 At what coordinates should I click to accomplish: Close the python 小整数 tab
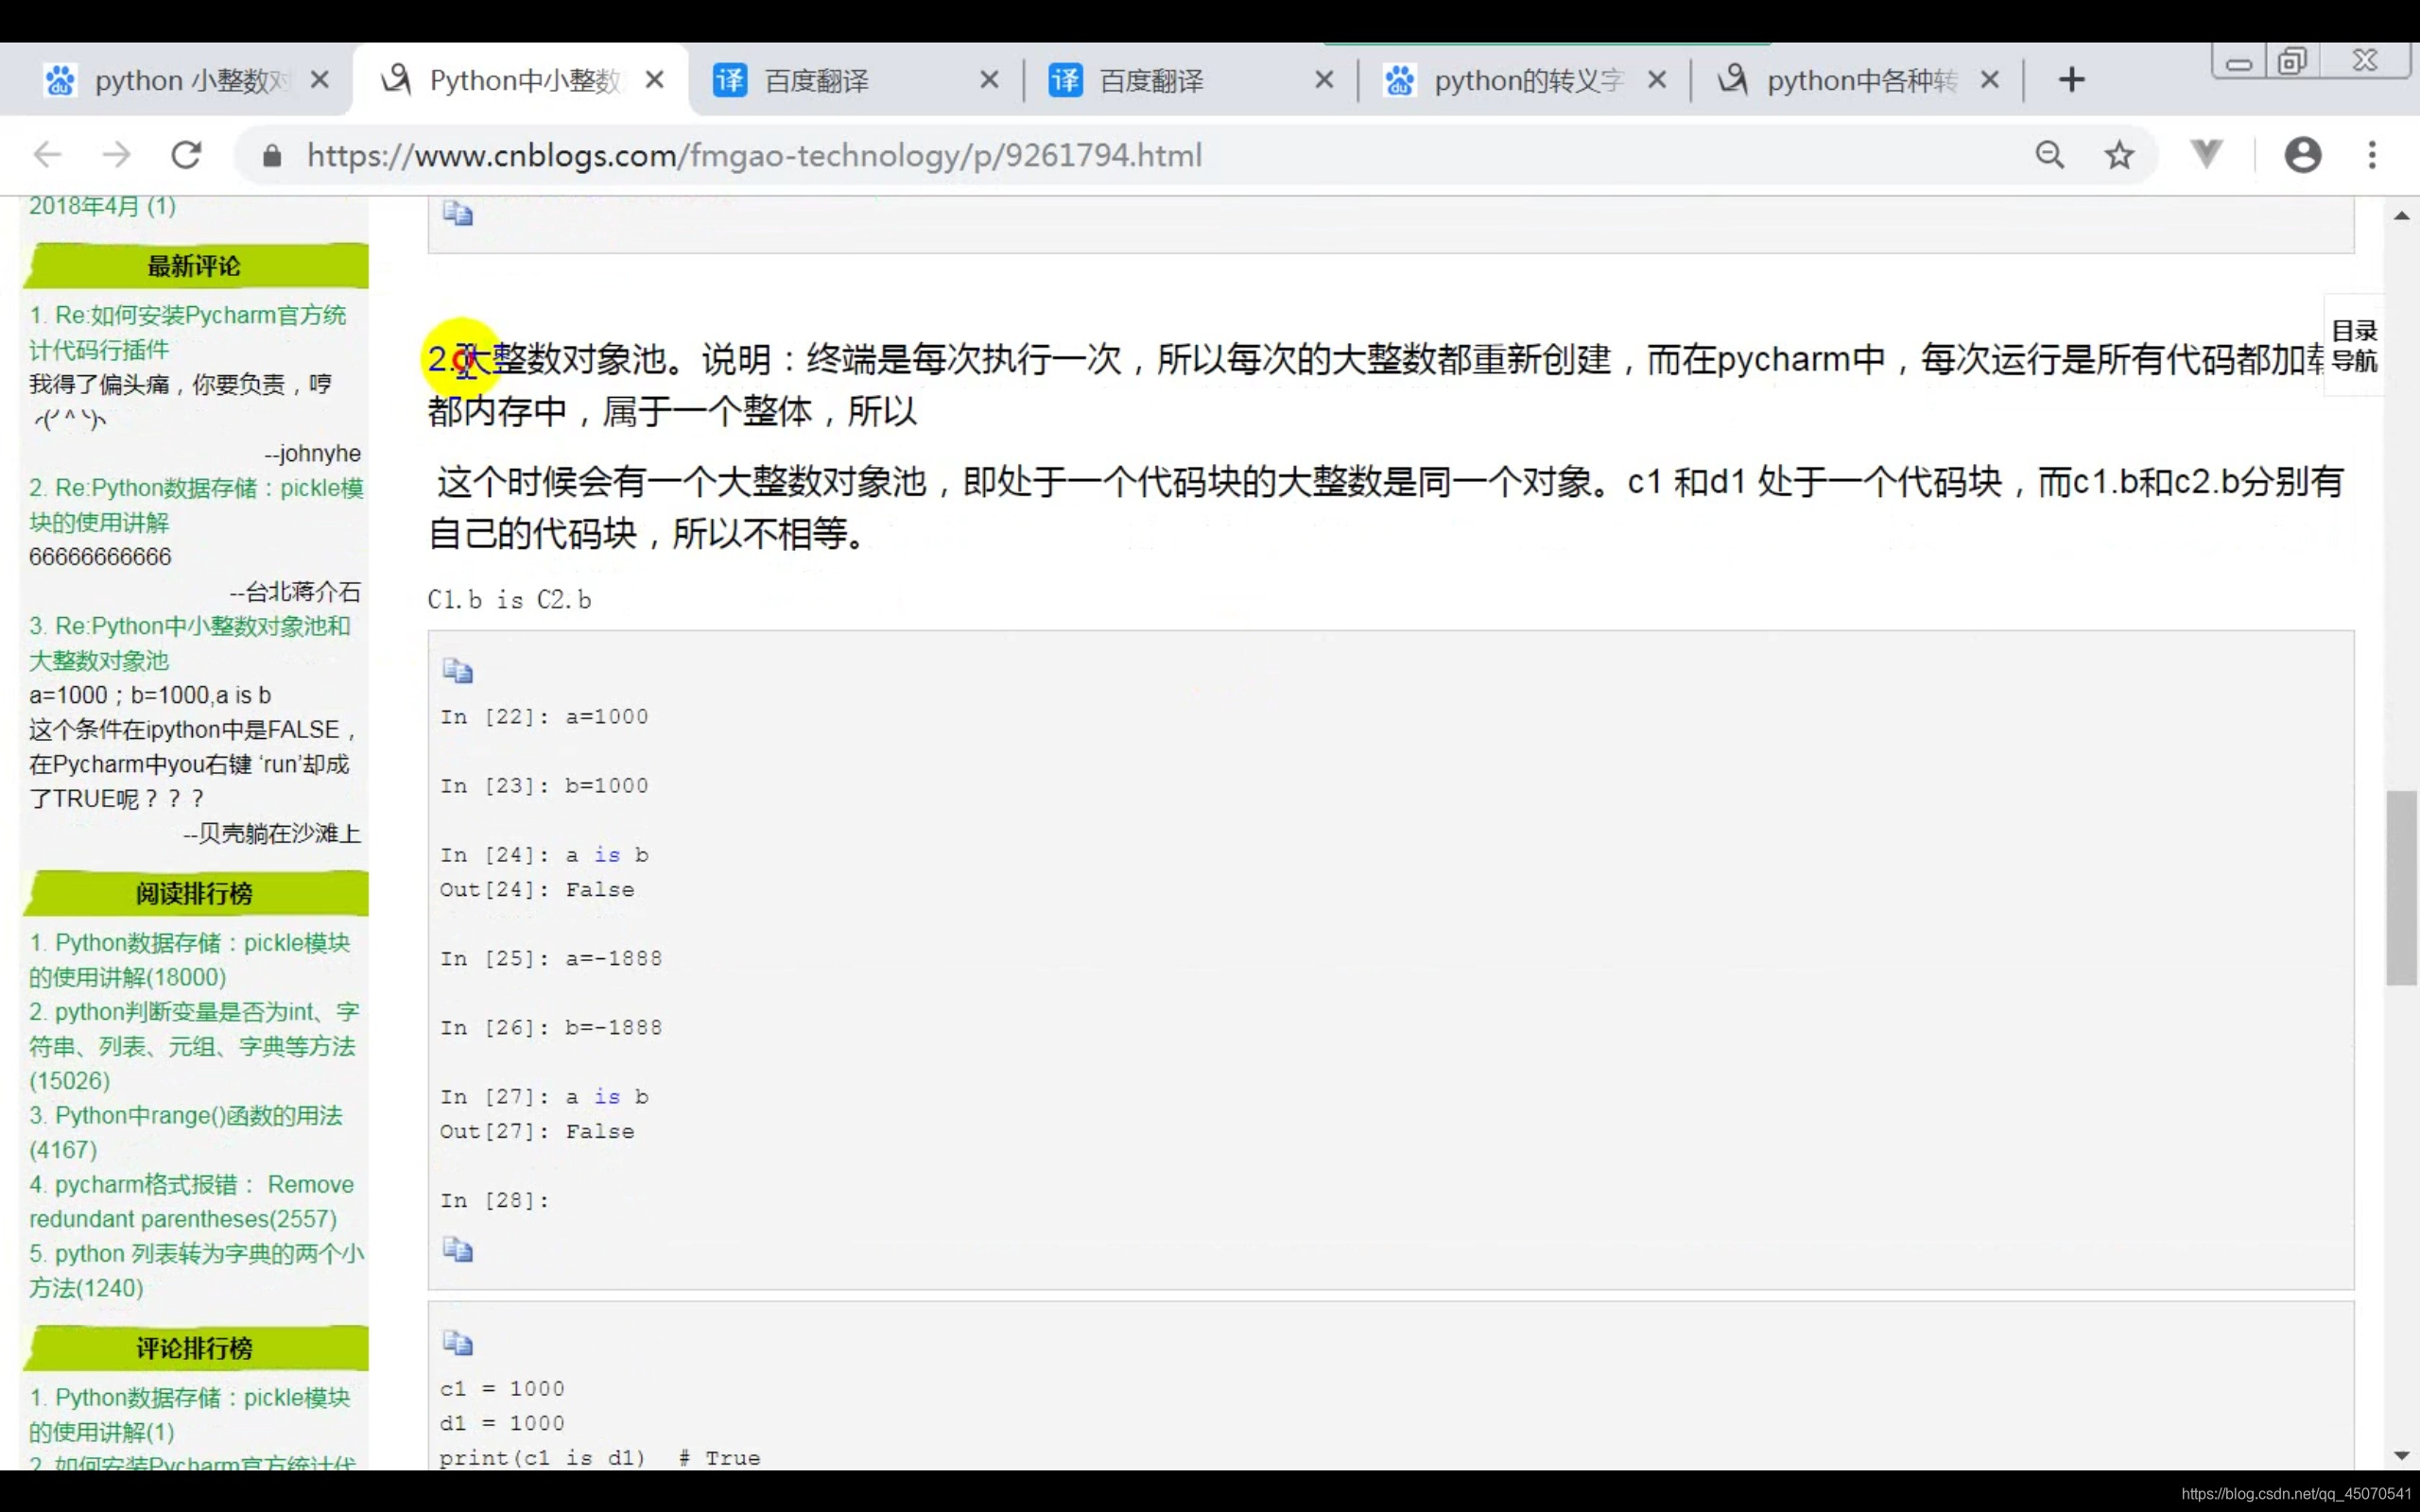click(x=320, y=80)
